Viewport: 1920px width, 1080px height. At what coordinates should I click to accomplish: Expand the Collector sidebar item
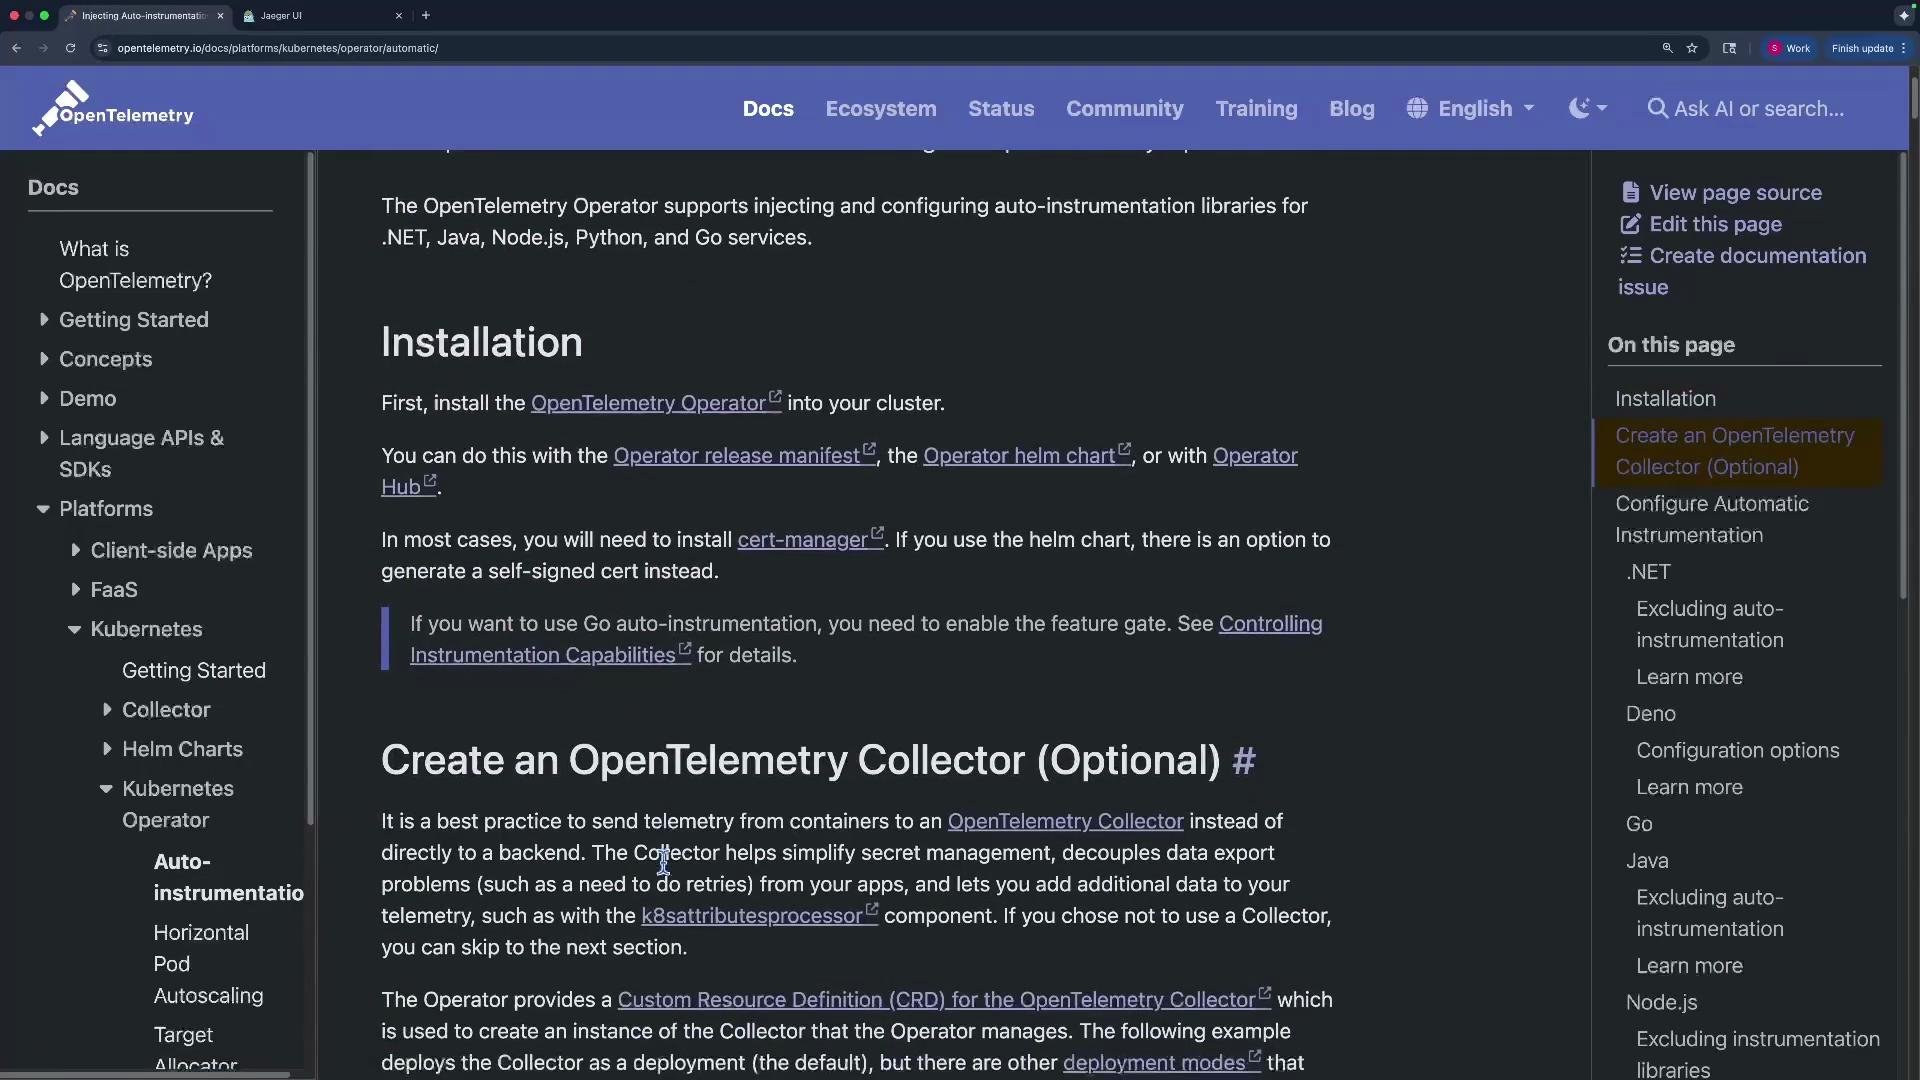(106, 709)
